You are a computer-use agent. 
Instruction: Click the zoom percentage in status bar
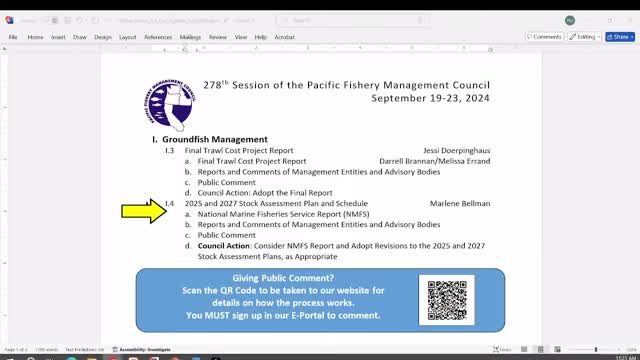pyautogui.click(x=631, y=349)
